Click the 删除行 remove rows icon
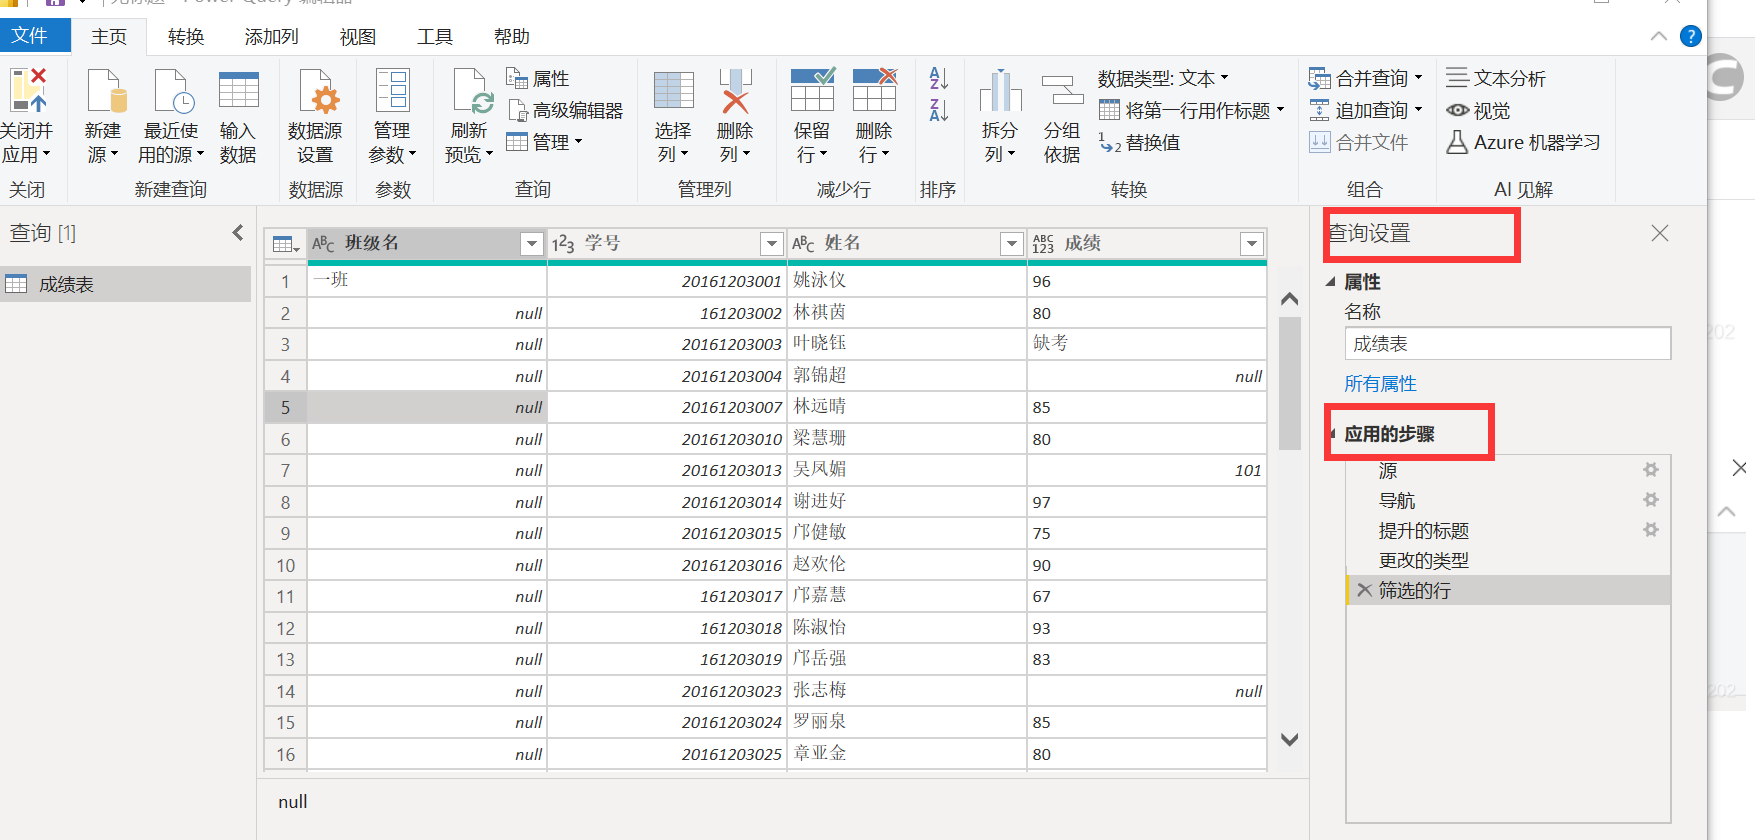1755x840 pixels. point(874,91)
